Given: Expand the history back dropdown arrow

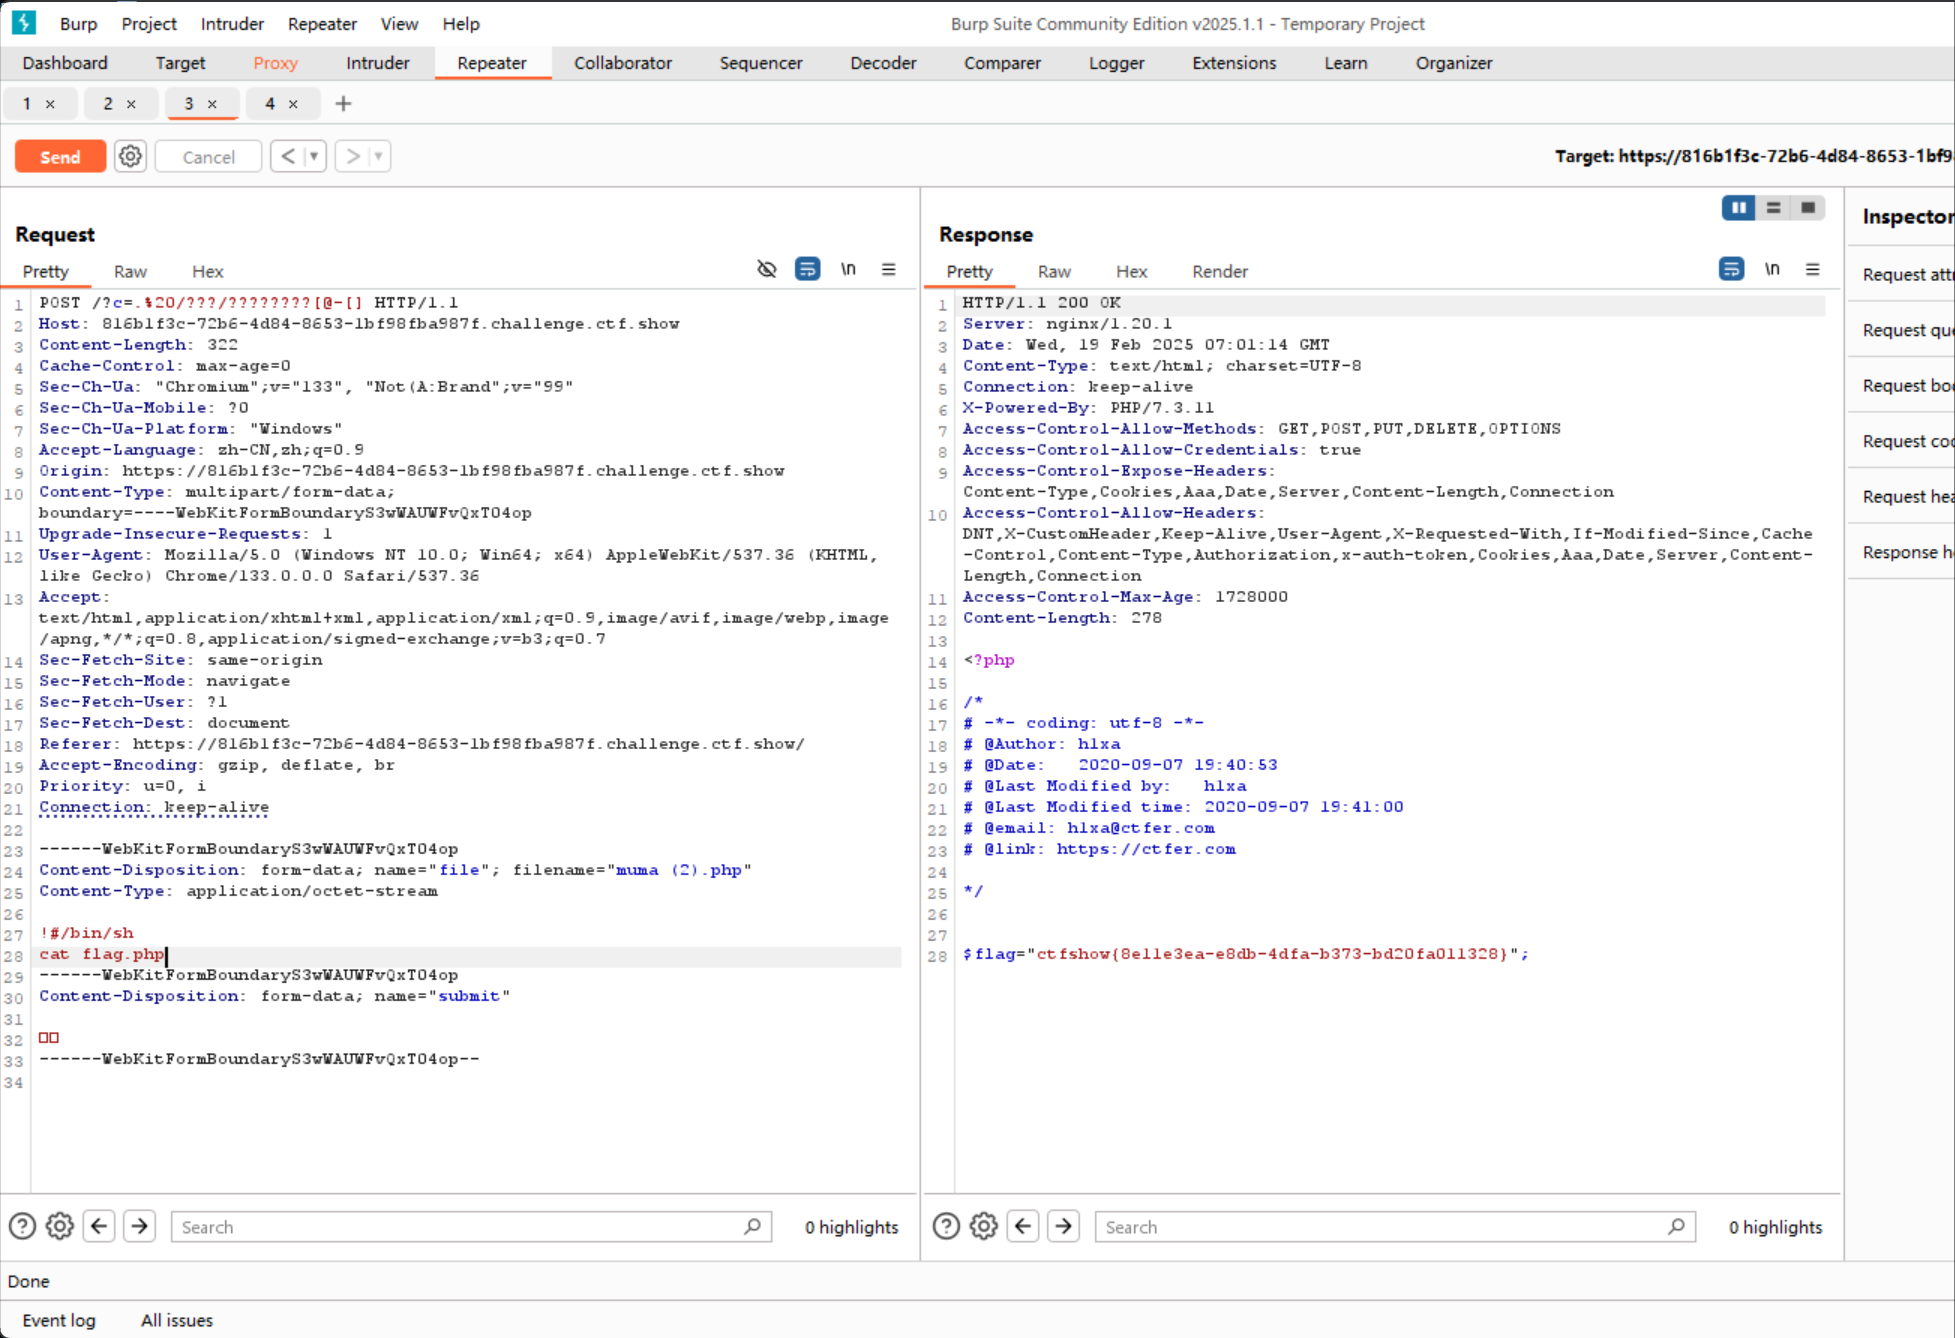Looking at the screenshot, I should point(314,156).
